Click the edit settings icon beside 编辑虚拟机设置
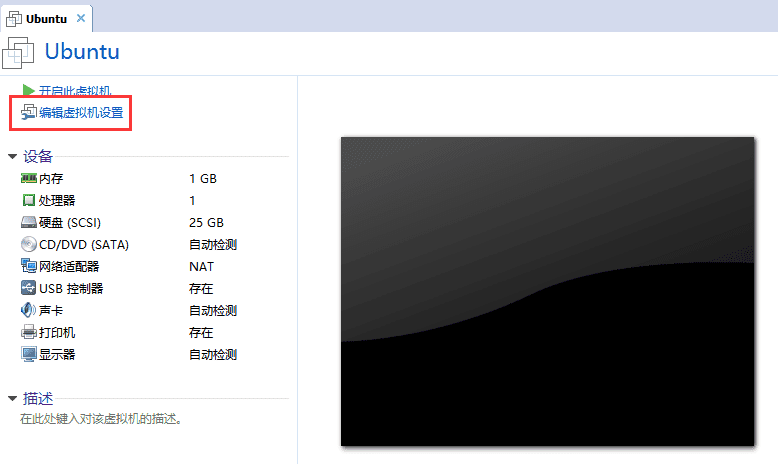Image resolution: width=778 pixels, height=464 pixels. point(28,113)
